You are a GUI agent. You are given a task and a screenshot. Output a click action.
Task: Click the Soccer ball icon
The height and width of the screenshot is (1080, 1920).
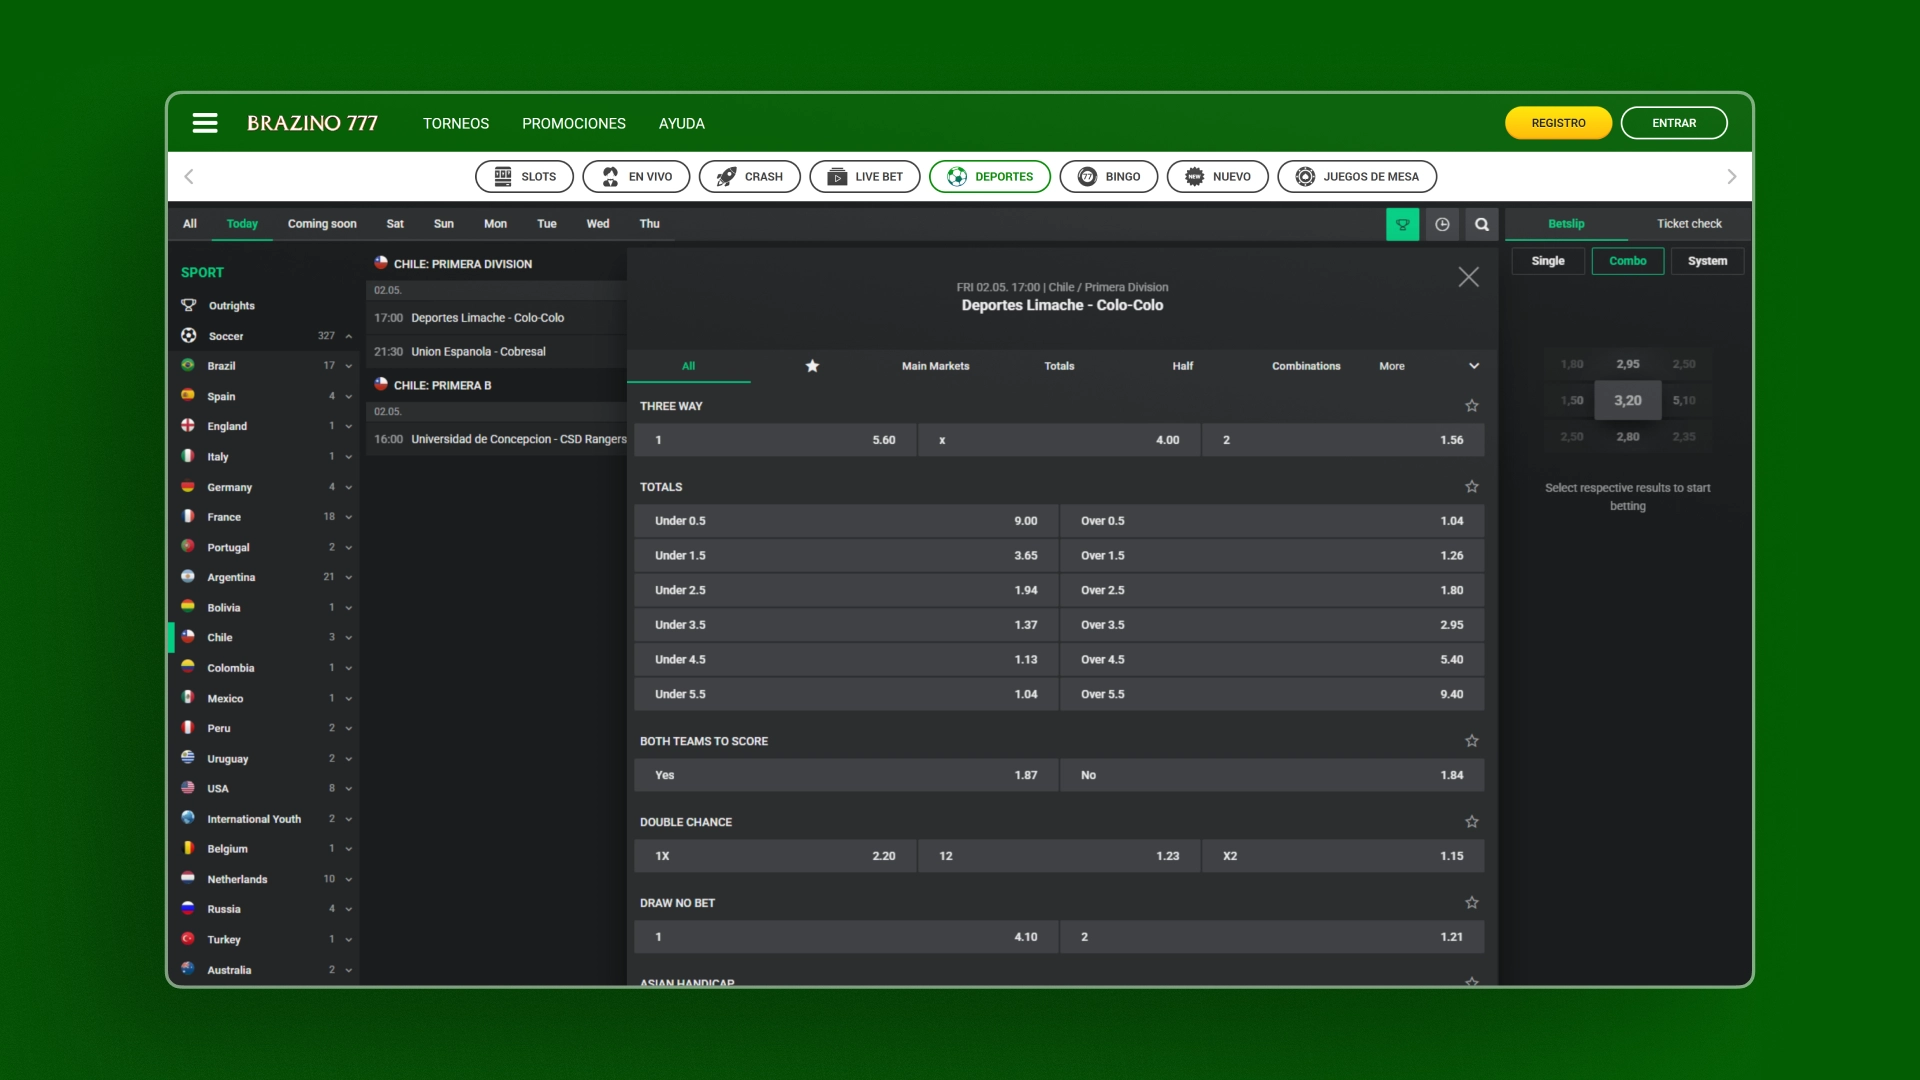pyautogui.click(x=188, y=336)
